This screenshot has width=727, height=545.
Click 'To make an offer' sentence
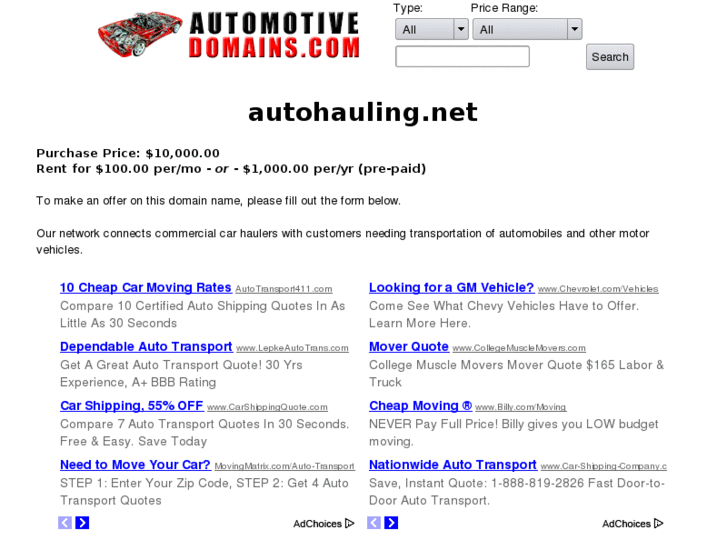pos(218,201)
